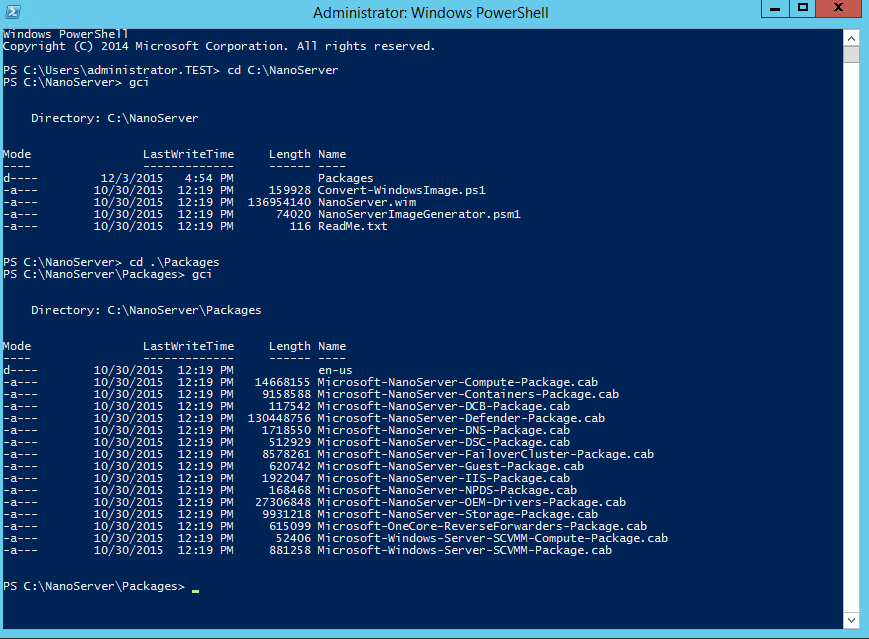Viewport: 869px width, 639px height.
Task: Select 'NanoServer.wim' file name
Action: tap(367, 202)
